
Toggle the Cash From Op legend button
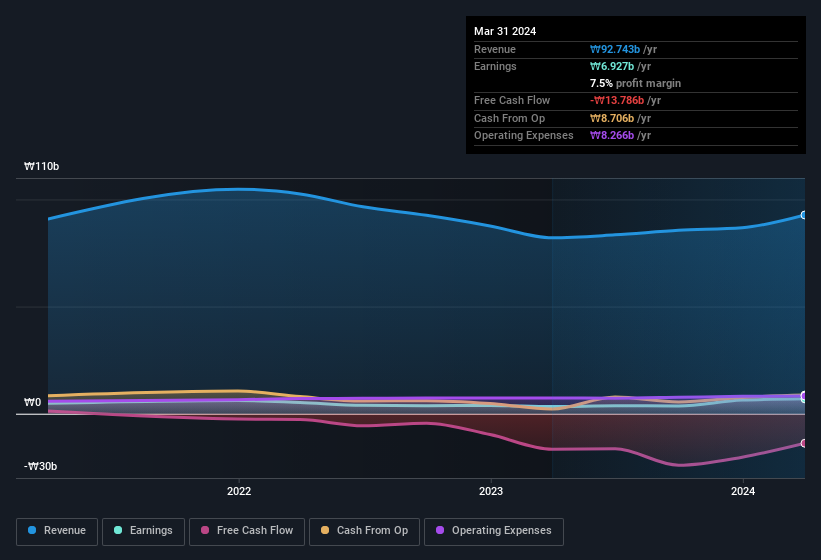click(x=364, y=531)
